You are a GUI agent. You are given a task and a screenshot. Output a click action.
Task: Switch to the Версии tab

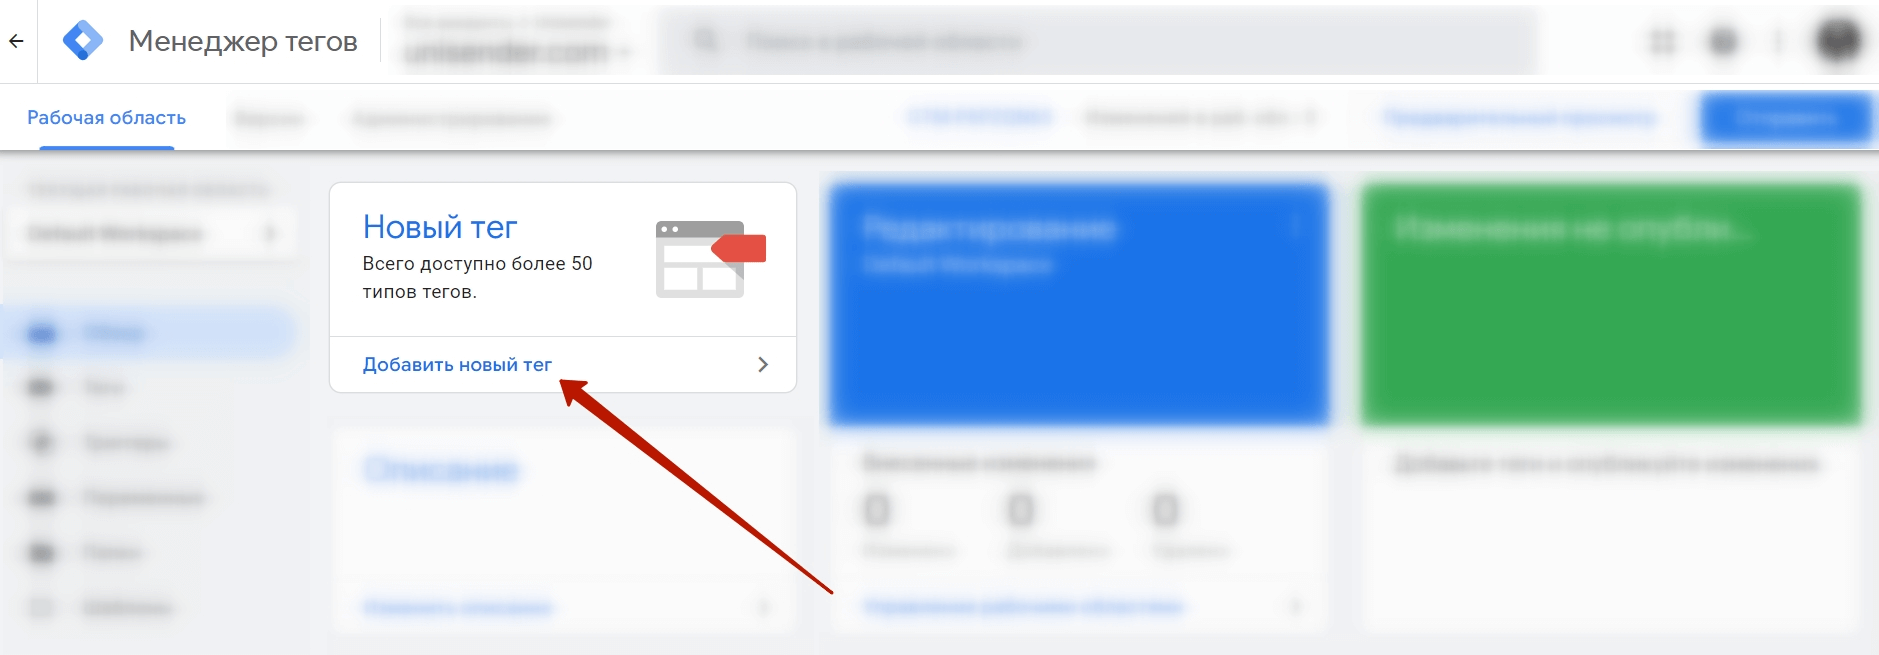click(x=269, y=119)
